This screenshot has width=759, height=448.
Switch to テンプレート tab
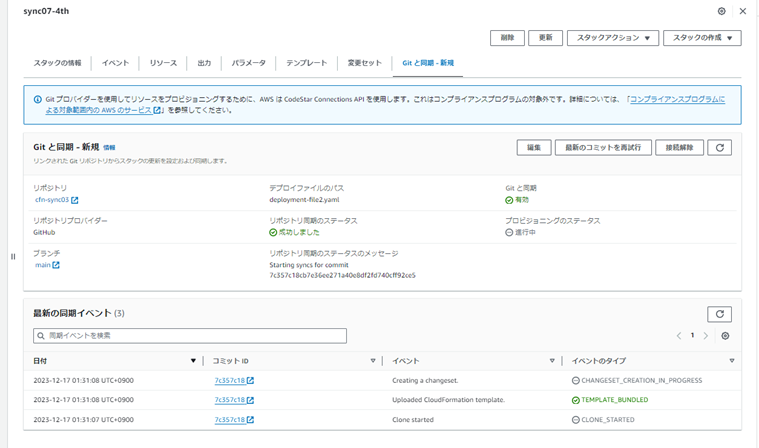[x=306, y=63]
